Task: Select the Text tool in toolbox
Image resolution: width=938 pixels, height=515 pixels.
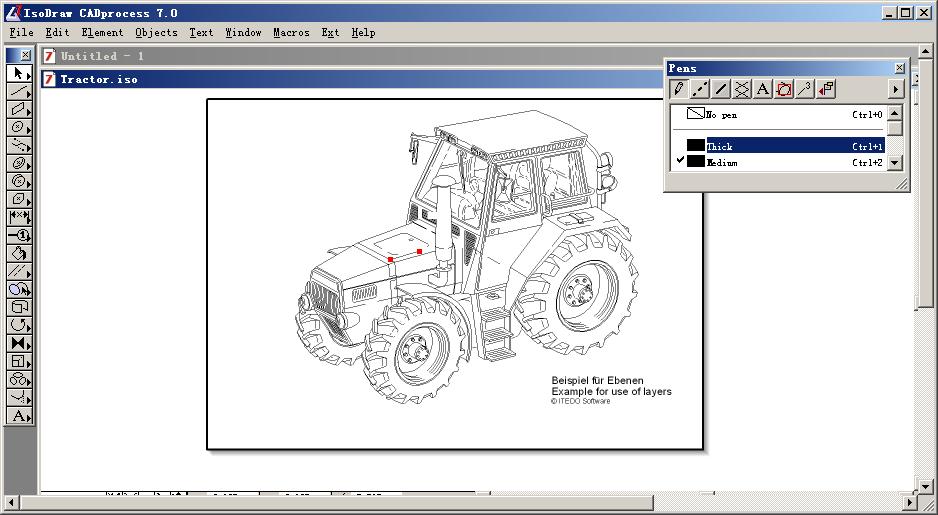Action: [19, 415]
